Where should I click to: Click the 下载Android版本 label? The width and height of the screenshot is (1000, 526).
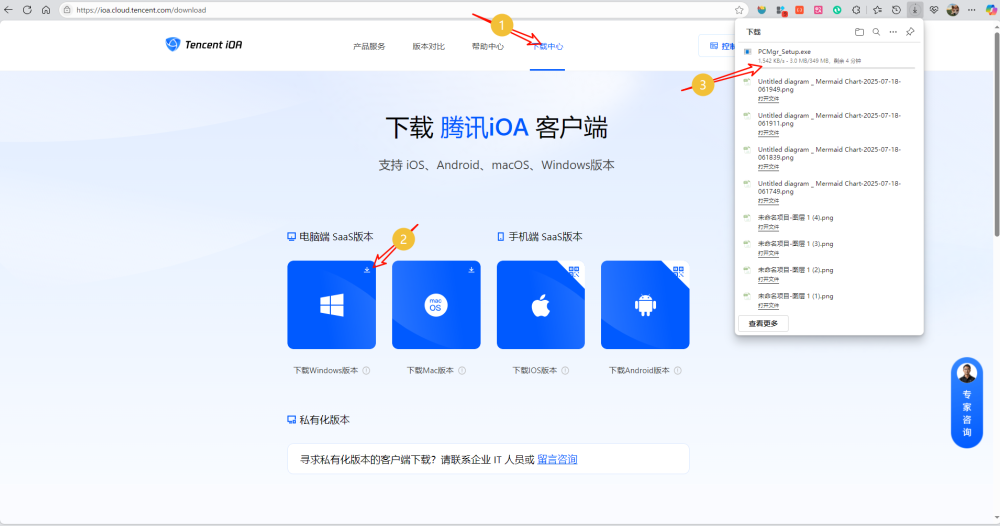tap(639, 370)
